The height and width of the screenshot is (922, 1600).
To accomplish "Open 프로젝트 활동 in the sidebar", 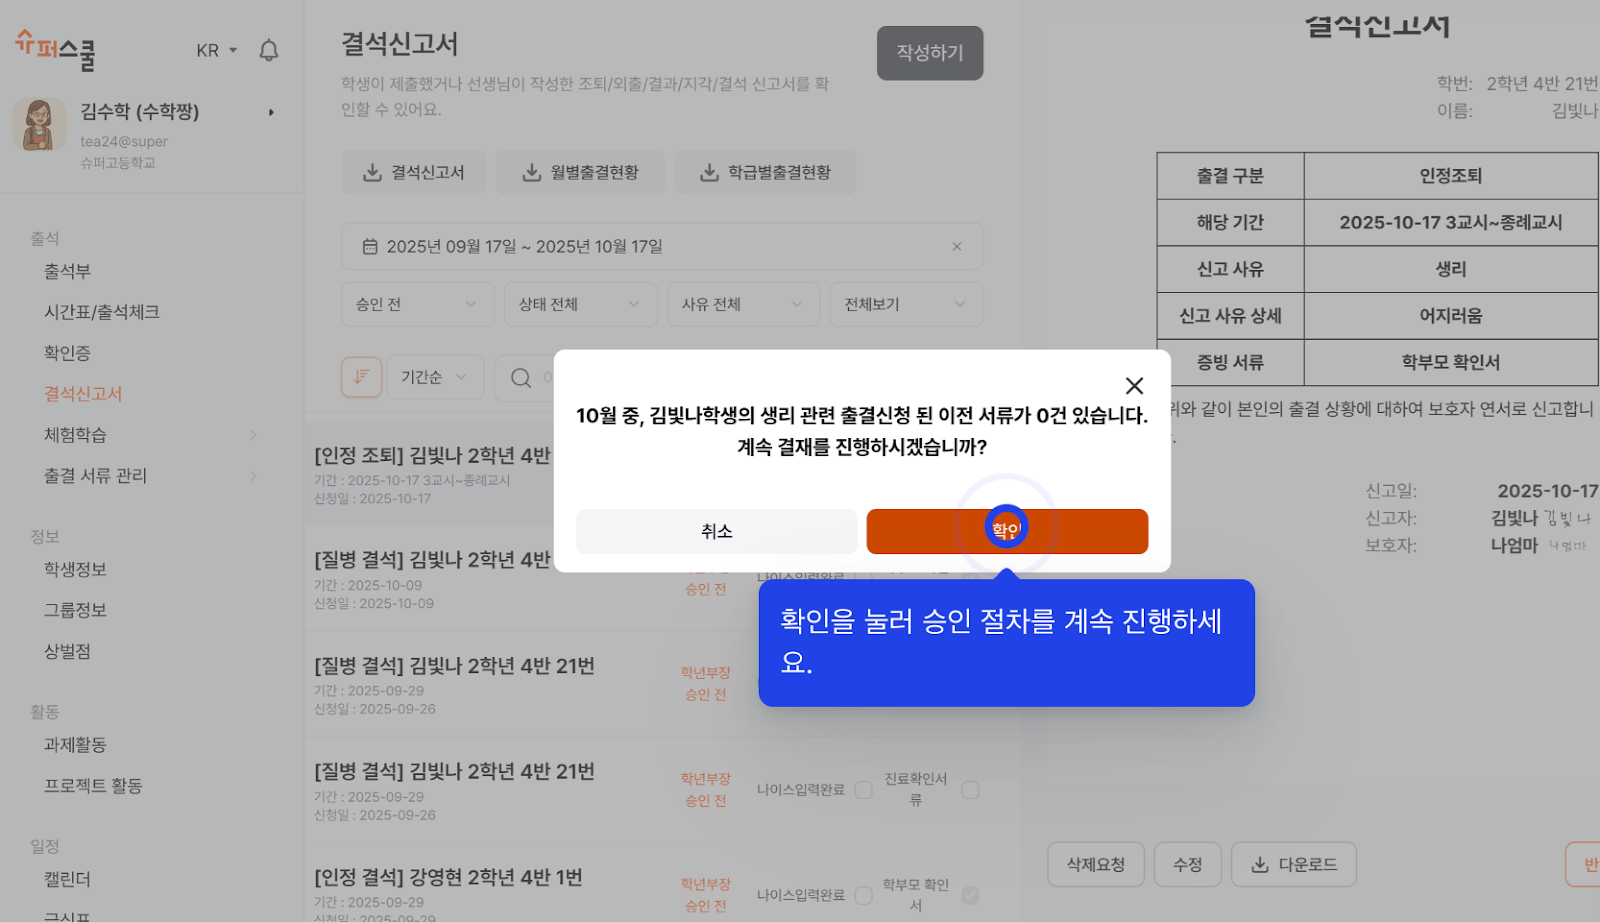I will click(x=93, y=786).
